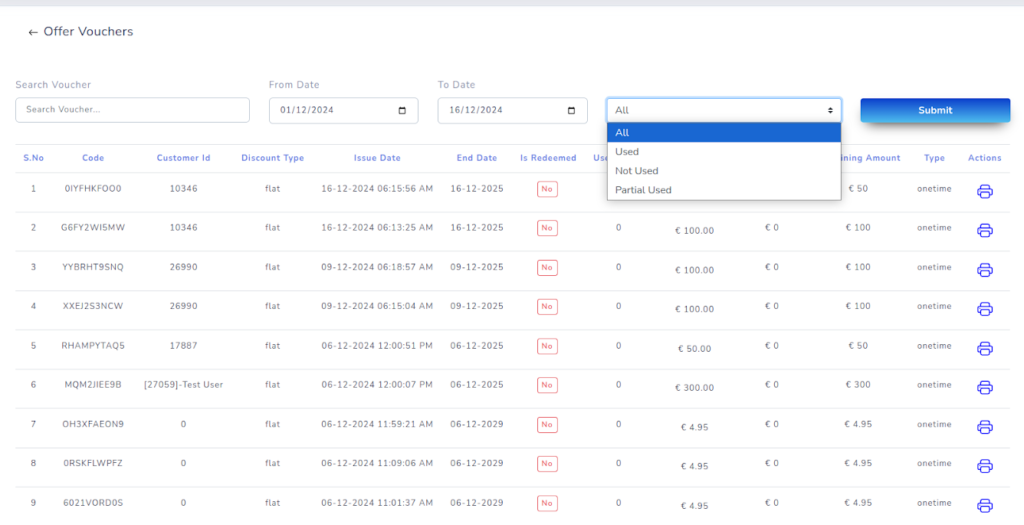Click the No redeemed badge in row 1
The height and width of the screenshot is (525, 1024).
547,189
